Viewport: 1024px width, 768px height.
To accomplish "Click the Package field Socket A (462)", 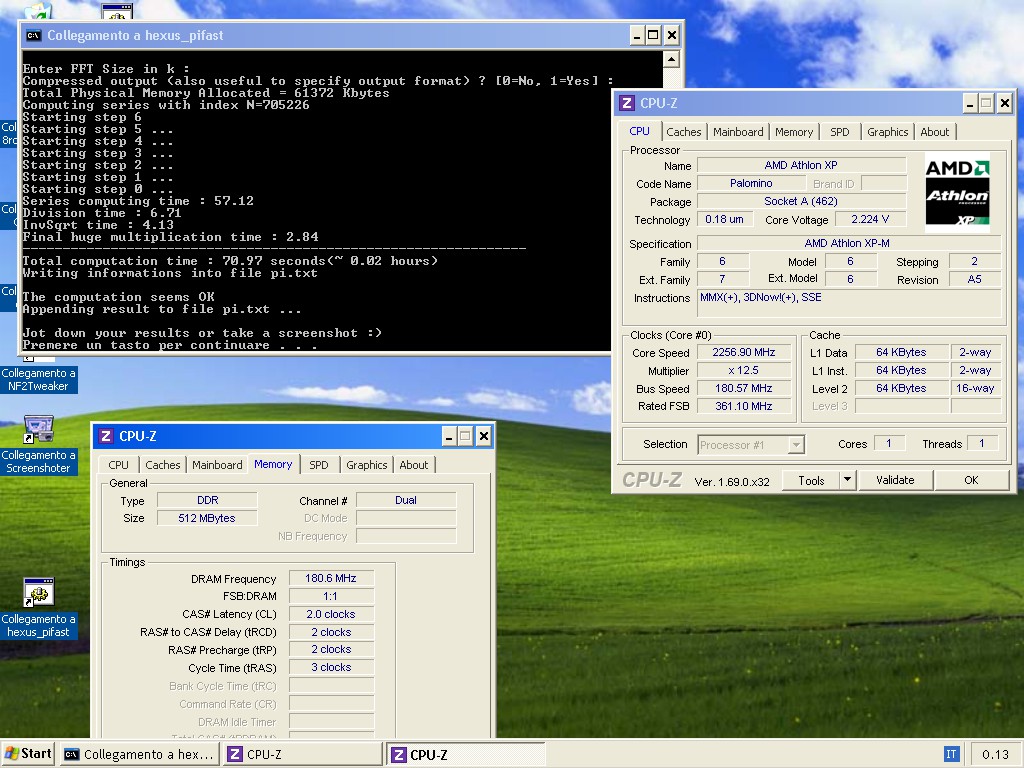I will (x=801, y=201).
